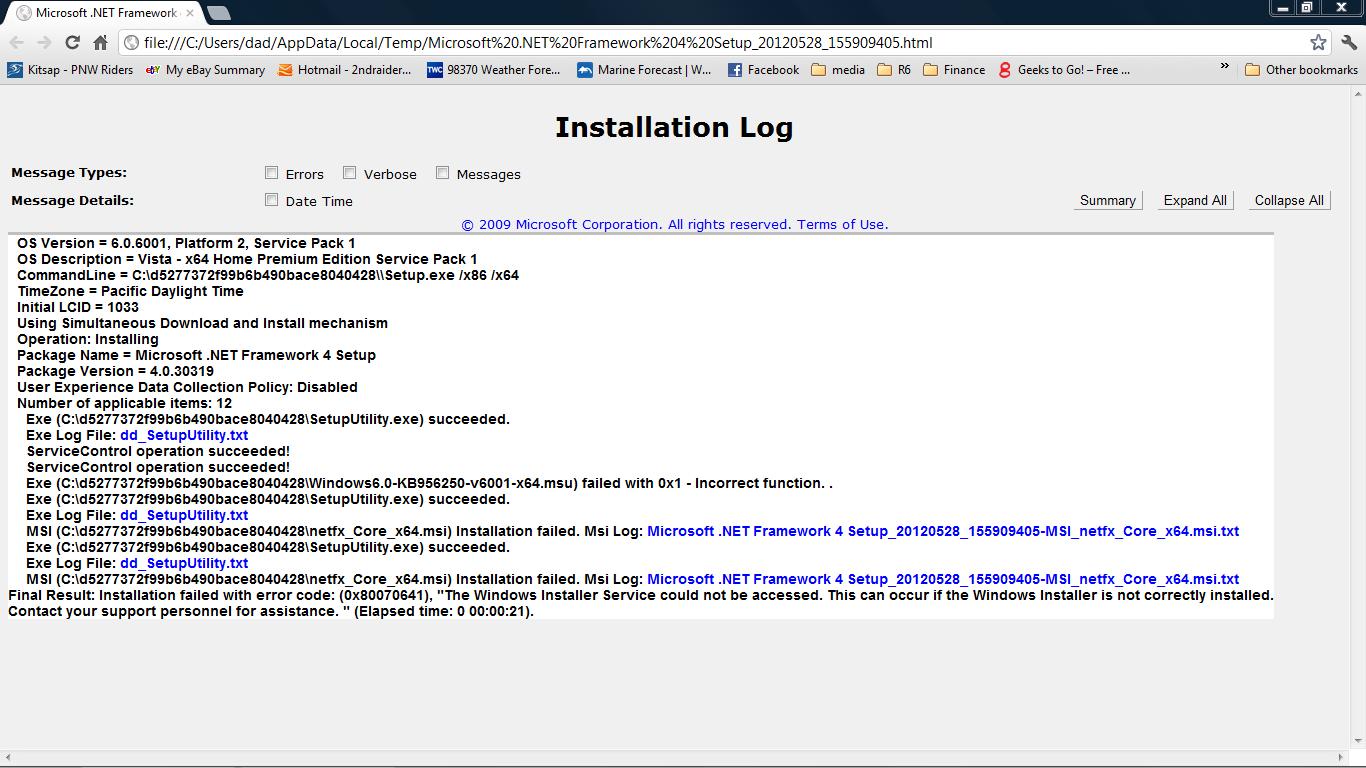
Task: Open the Facebook bookmark
Action: (x=763, y=70)
